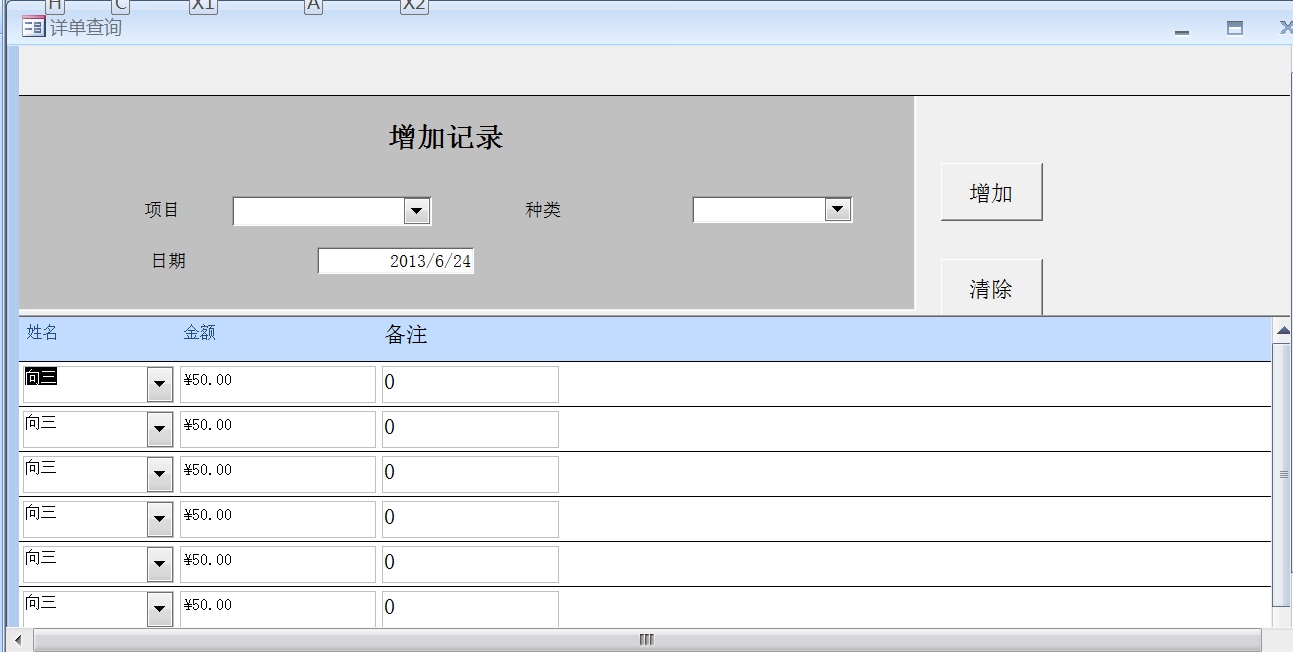Click the 增加 button

pos(991,193)
